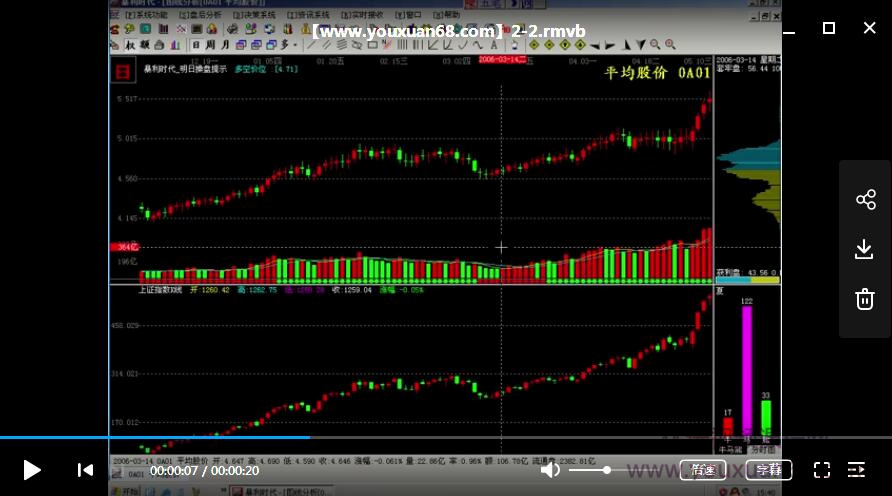Download the video file

865,249
